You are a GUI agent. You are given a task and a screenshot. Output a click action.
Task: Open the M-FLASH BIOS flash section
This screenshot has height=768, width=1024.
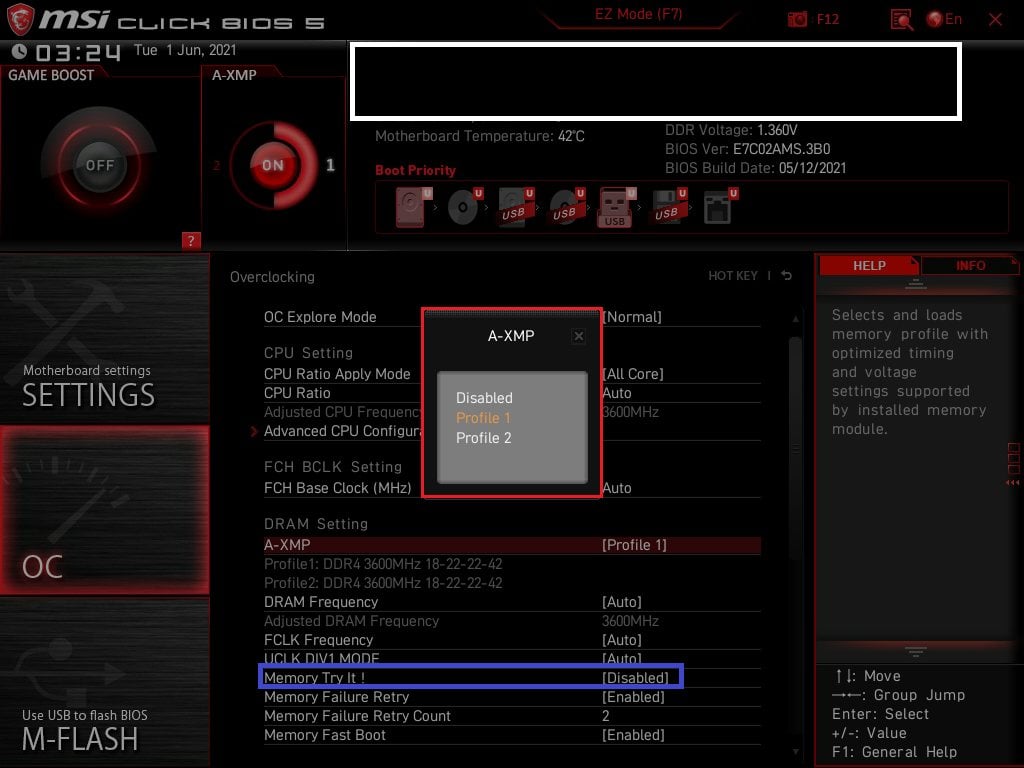click(104, 682)
